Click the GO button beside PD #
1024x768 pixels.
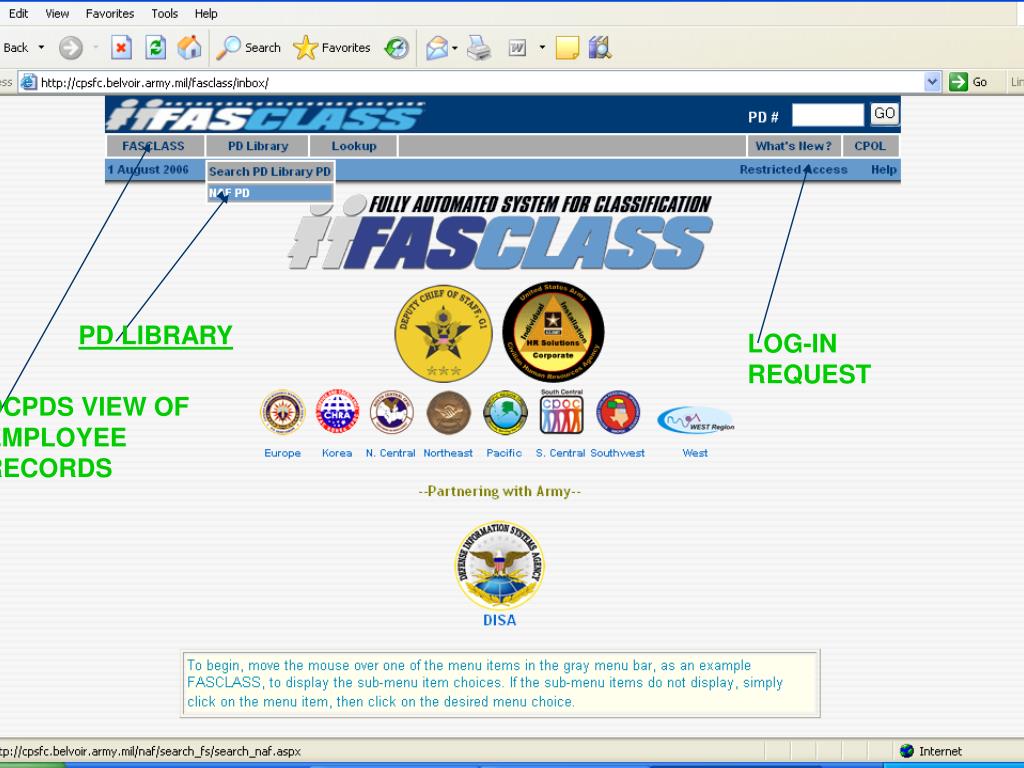coord(884,114)
